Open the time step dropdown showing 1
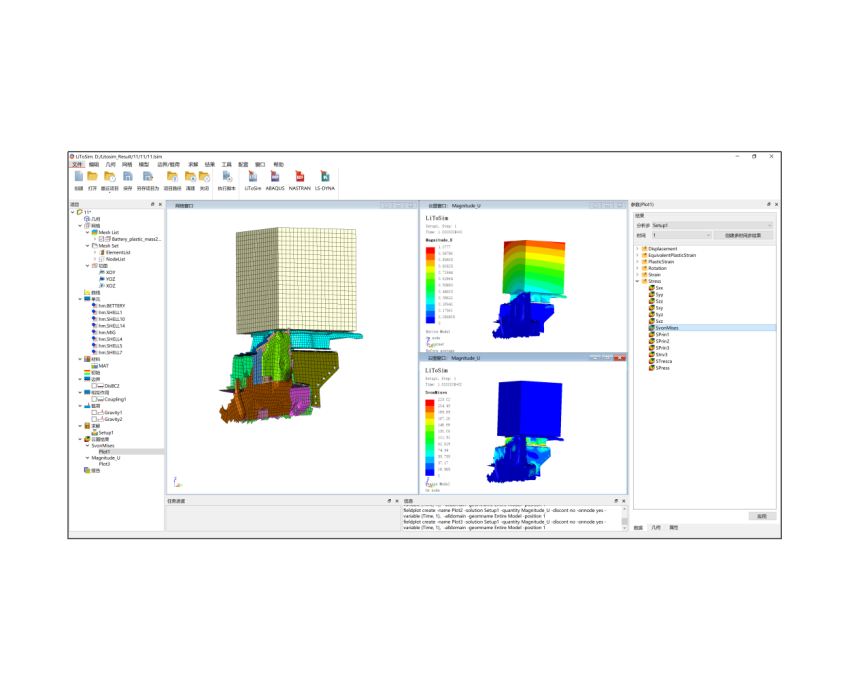The image size is (850, 680). [x=681, y=235]
